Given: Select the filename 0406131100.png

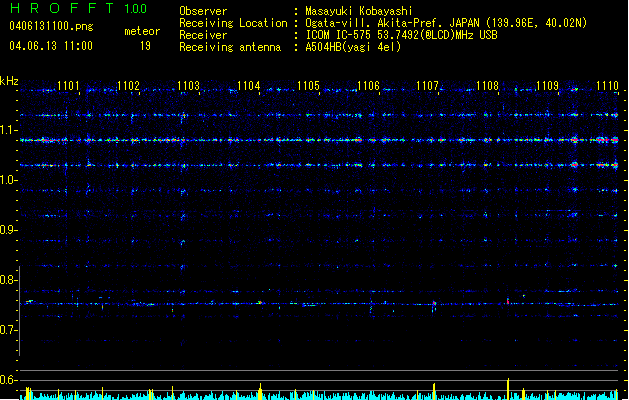Looking at the screenshot, I should (51, 26).
